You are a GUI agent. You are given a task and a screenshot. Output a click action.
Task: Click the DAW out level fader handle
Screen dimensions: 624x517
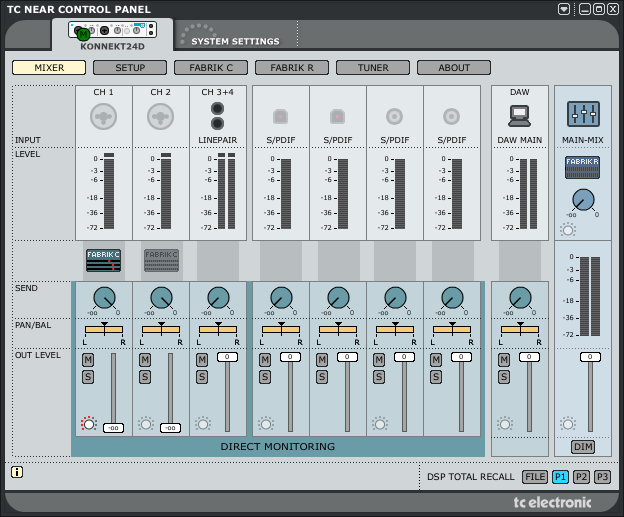point(529,357)
